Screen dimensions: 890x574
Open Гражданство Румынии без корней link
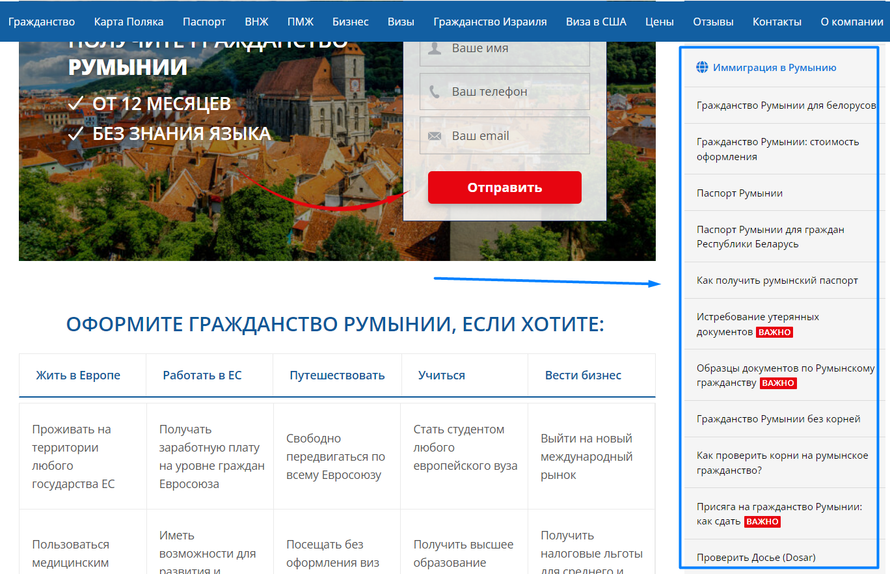778,419
